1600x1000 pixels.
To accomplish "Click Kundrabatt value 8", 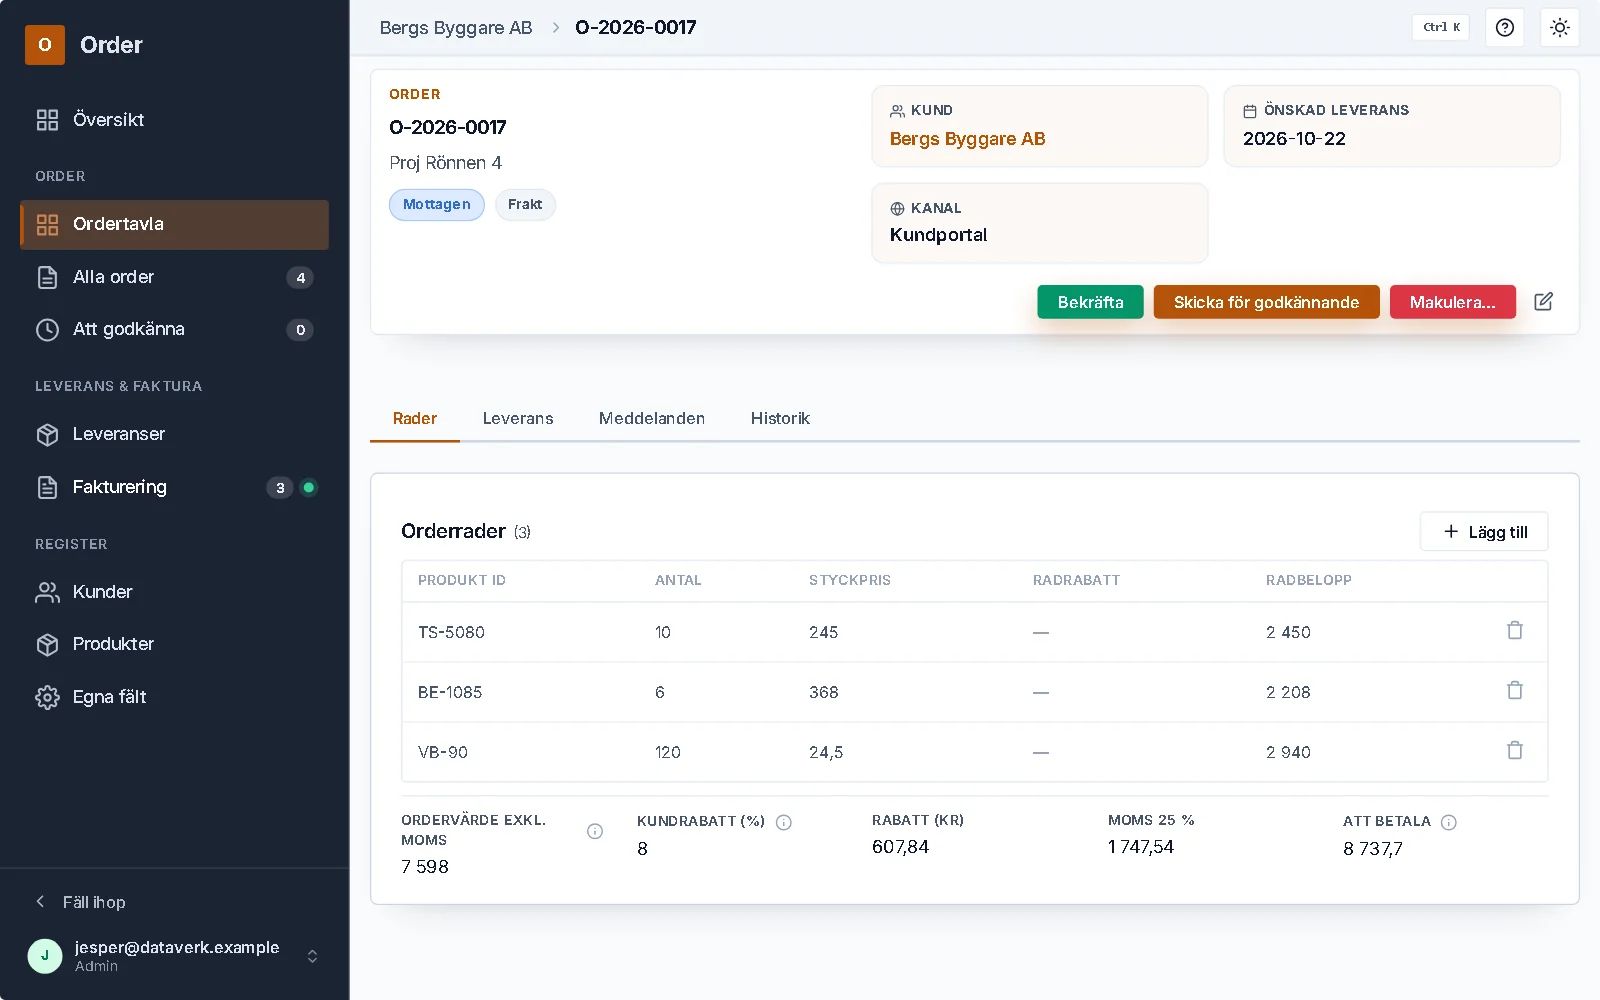I will pos(642,849).
